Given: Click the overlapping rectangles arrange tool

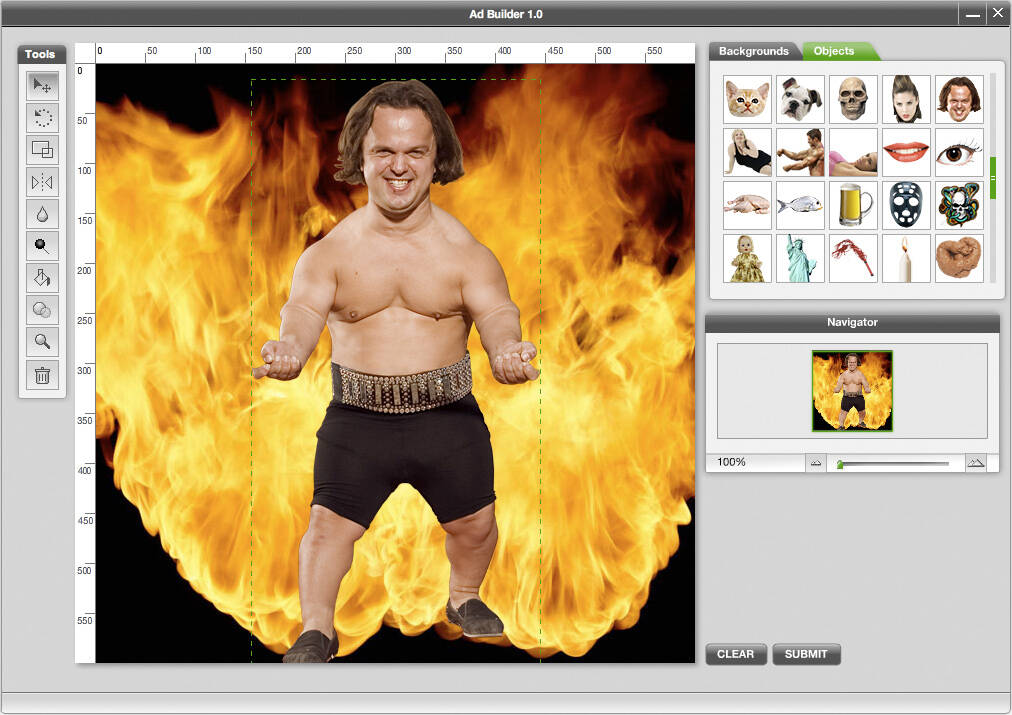Looking at the screenshot, I should point(42,150).
